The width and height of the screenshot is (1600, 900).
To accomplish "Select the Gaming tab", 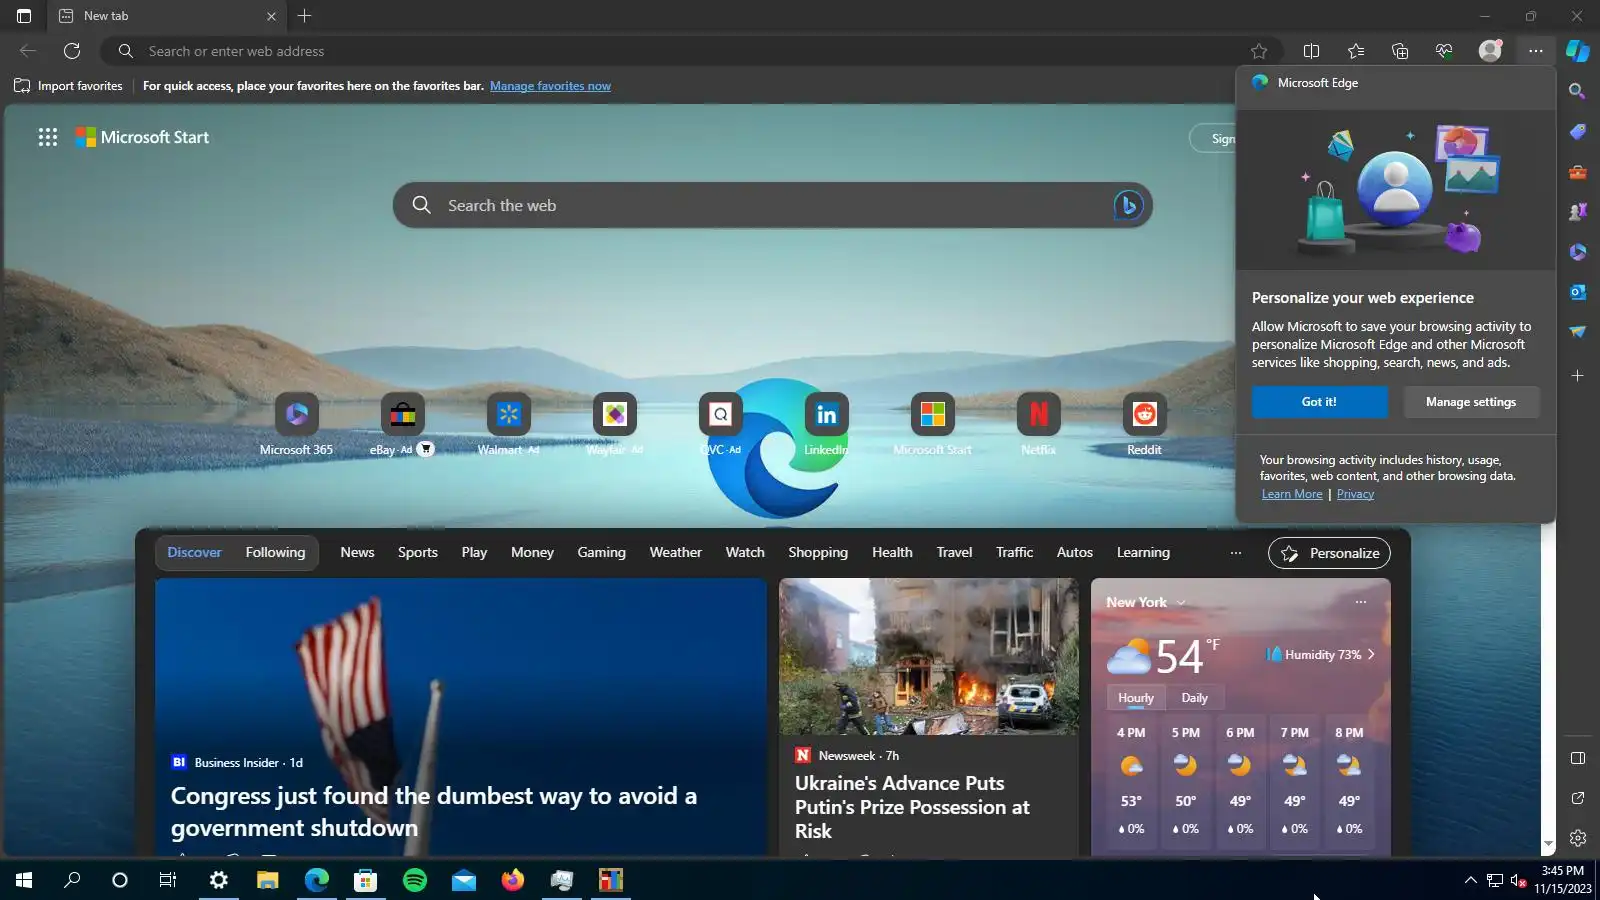I will [x=601, y=552].
